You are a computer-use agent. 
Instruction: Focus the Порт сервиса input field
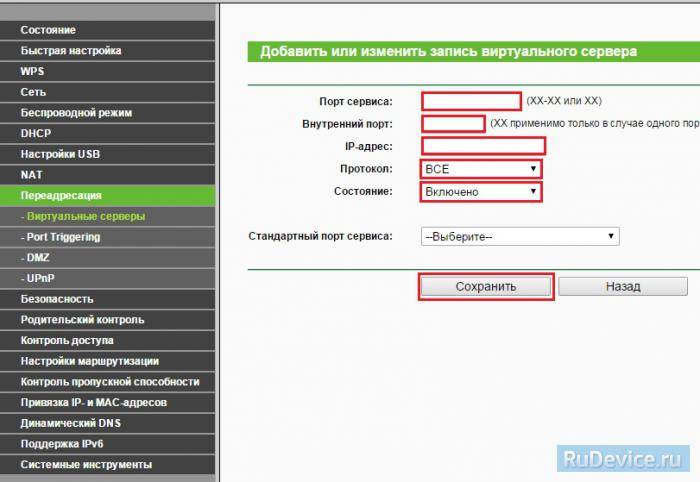tap(471, 101)
